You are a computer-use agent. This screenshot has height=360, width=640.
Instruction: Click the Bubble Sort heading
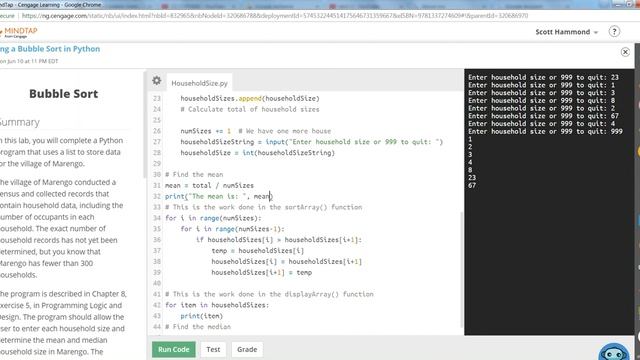coord(64,94)
